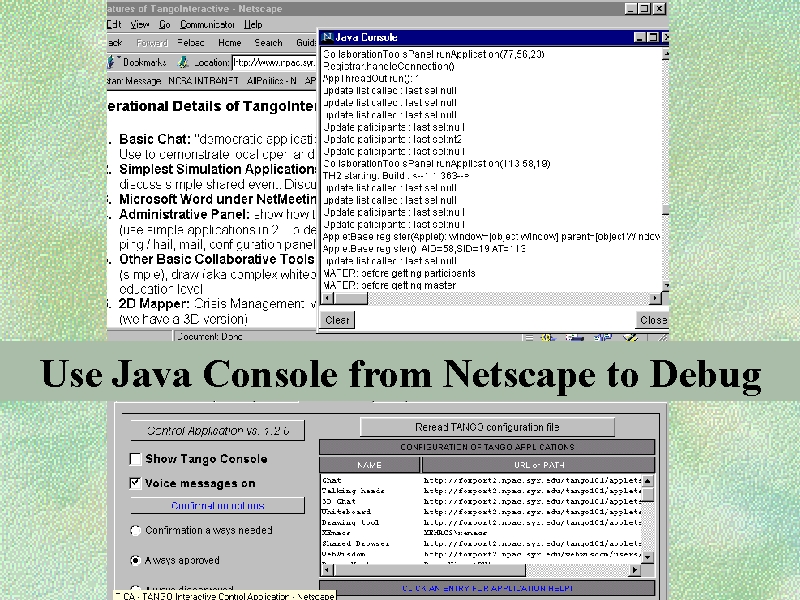
Task: Click Java Console horizontal scroll left arrow
Action: click(x=328, y=298)
